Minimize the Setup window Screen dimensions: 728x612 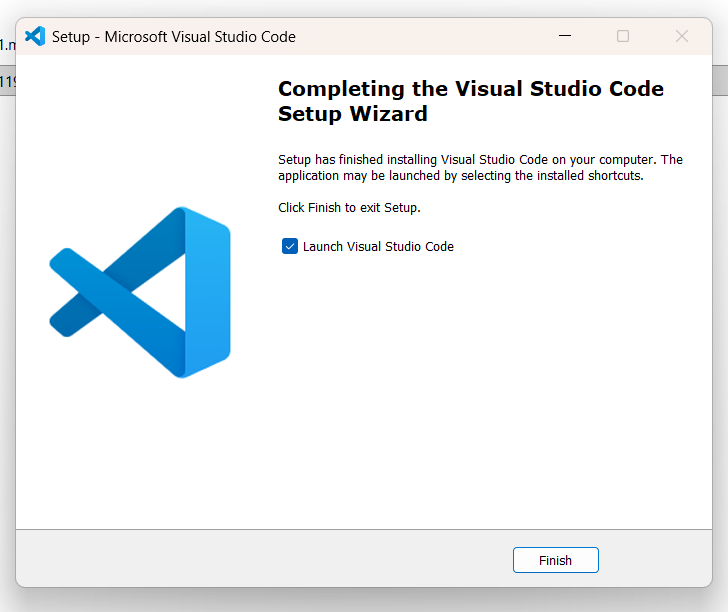[x=565, y=36]
